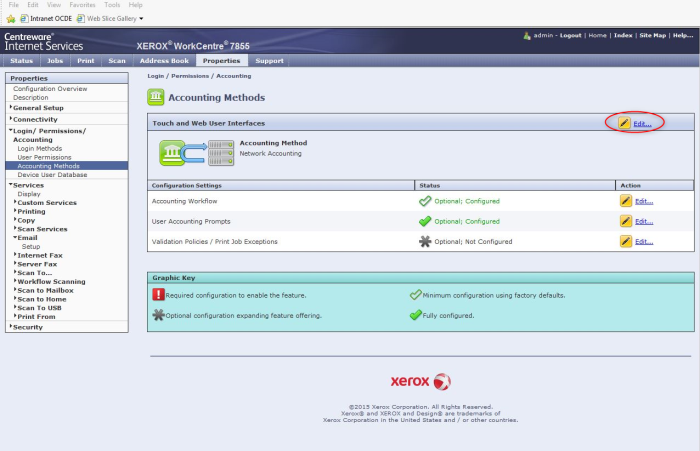This screenshot has width=700, height=451.
Task: Select Login Methods in sidebar
Action: [x=39, y=148]
